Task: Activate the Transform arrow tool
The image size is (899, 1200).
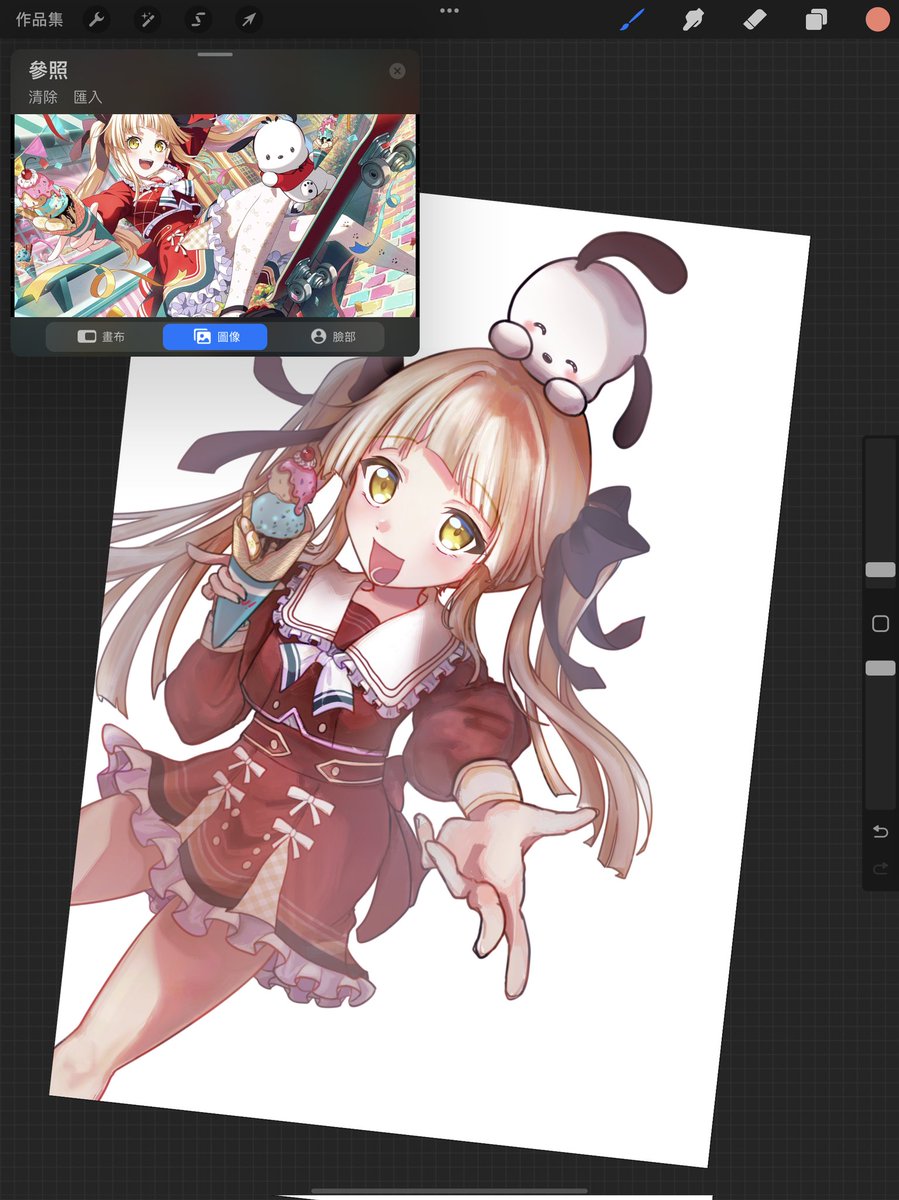Action: tap(249, 19)
